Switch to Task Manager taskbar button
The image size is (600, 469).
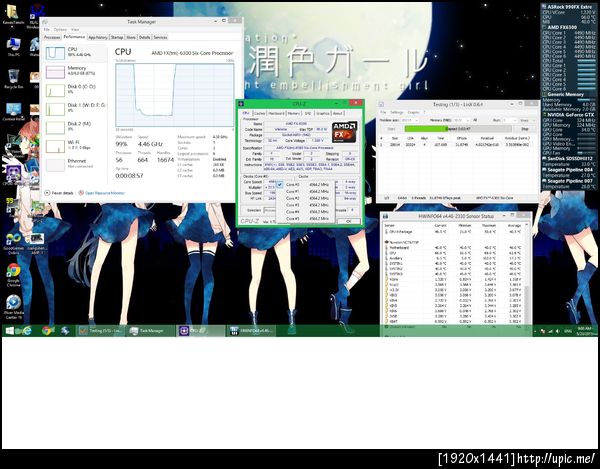(x=151, y=331)
